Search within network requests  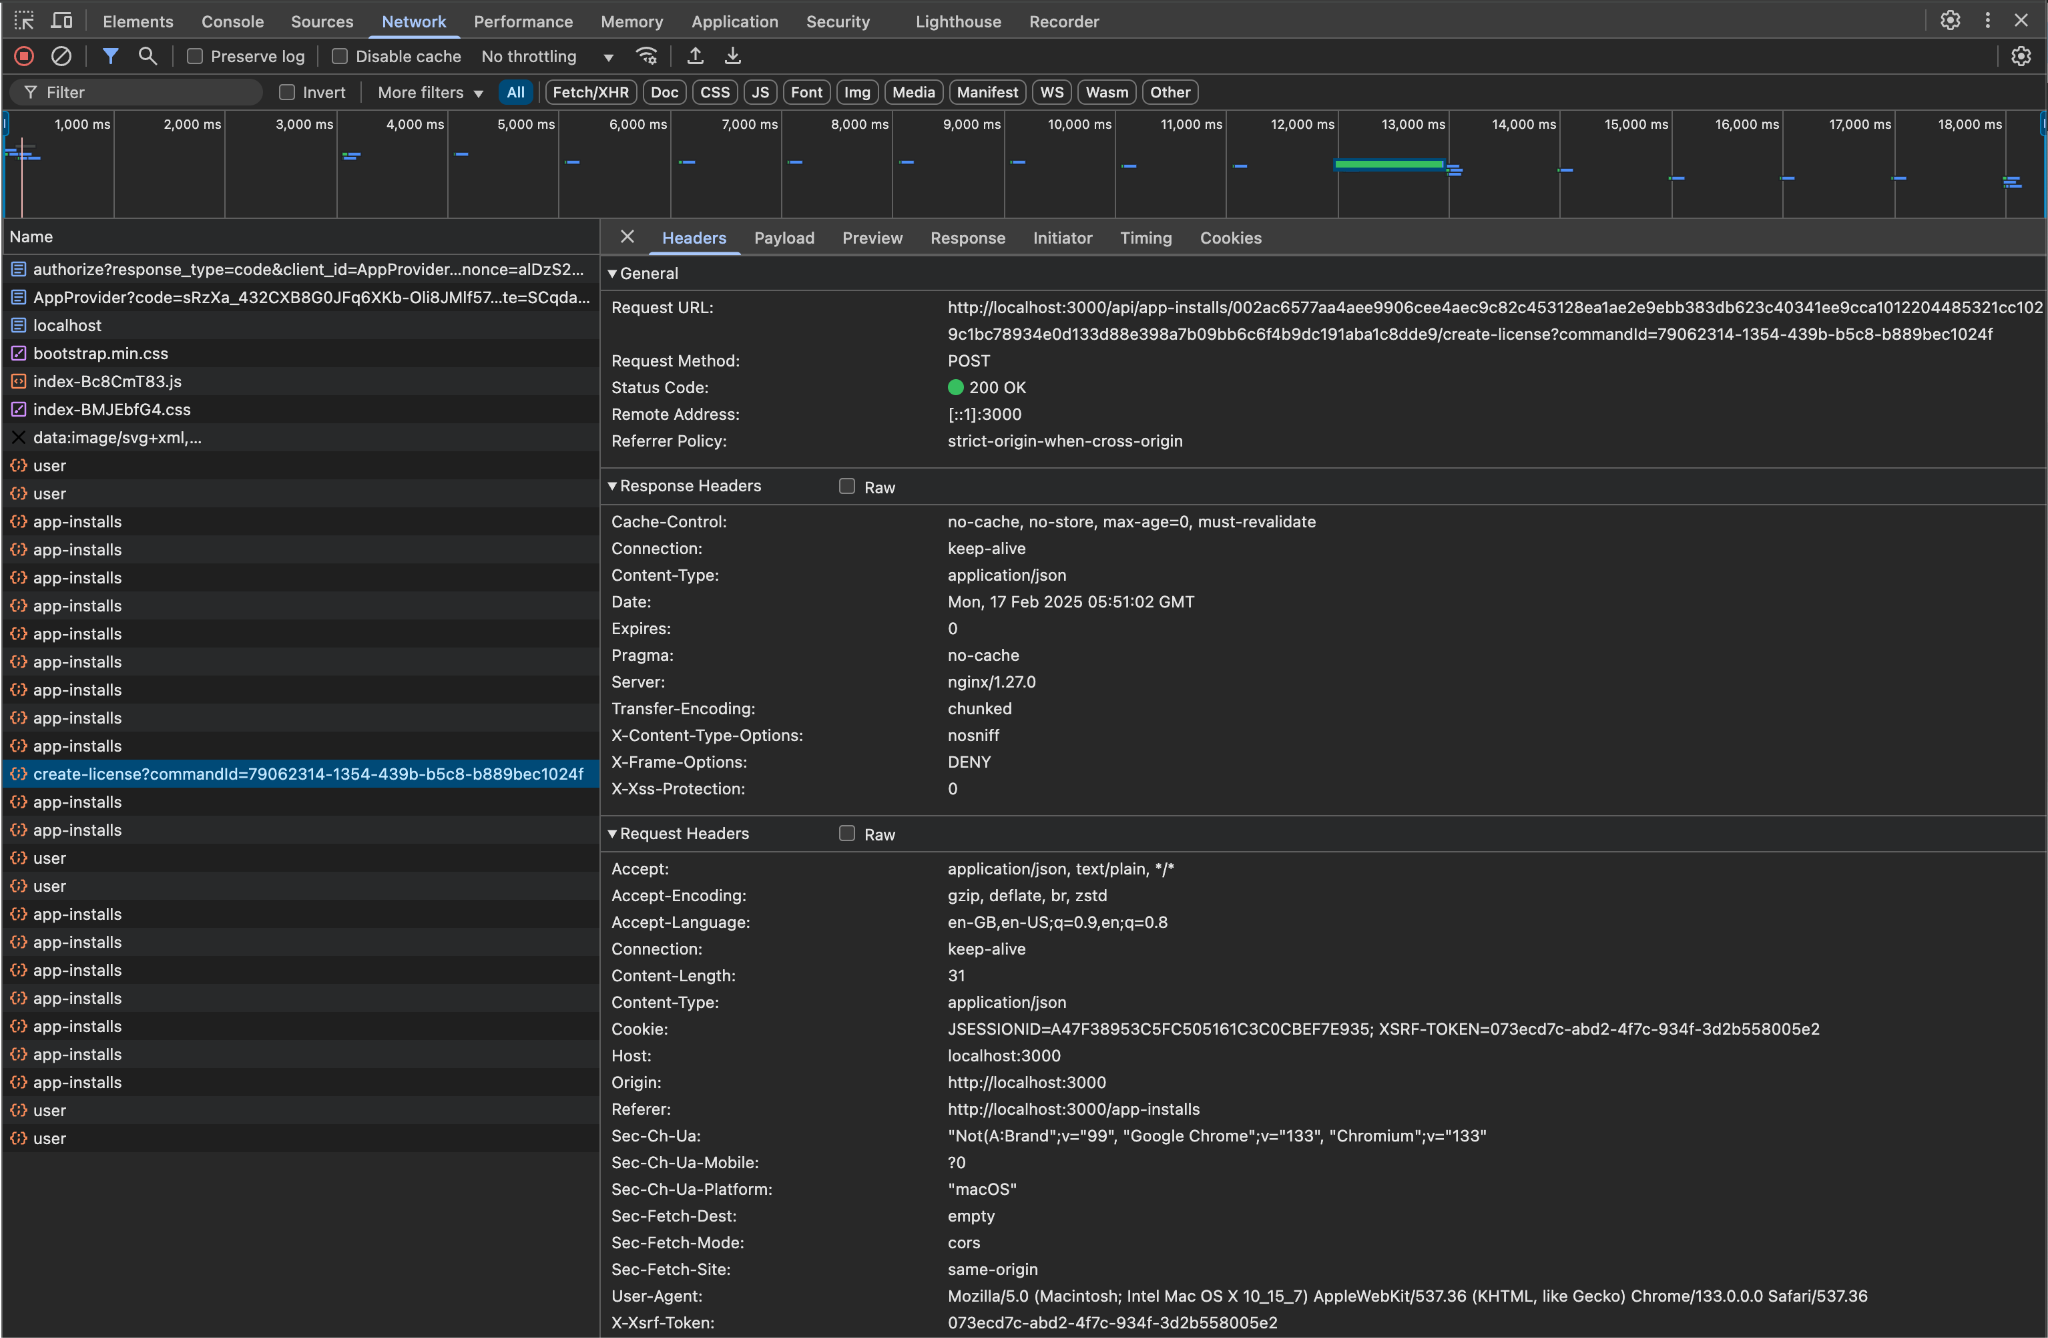148,56
